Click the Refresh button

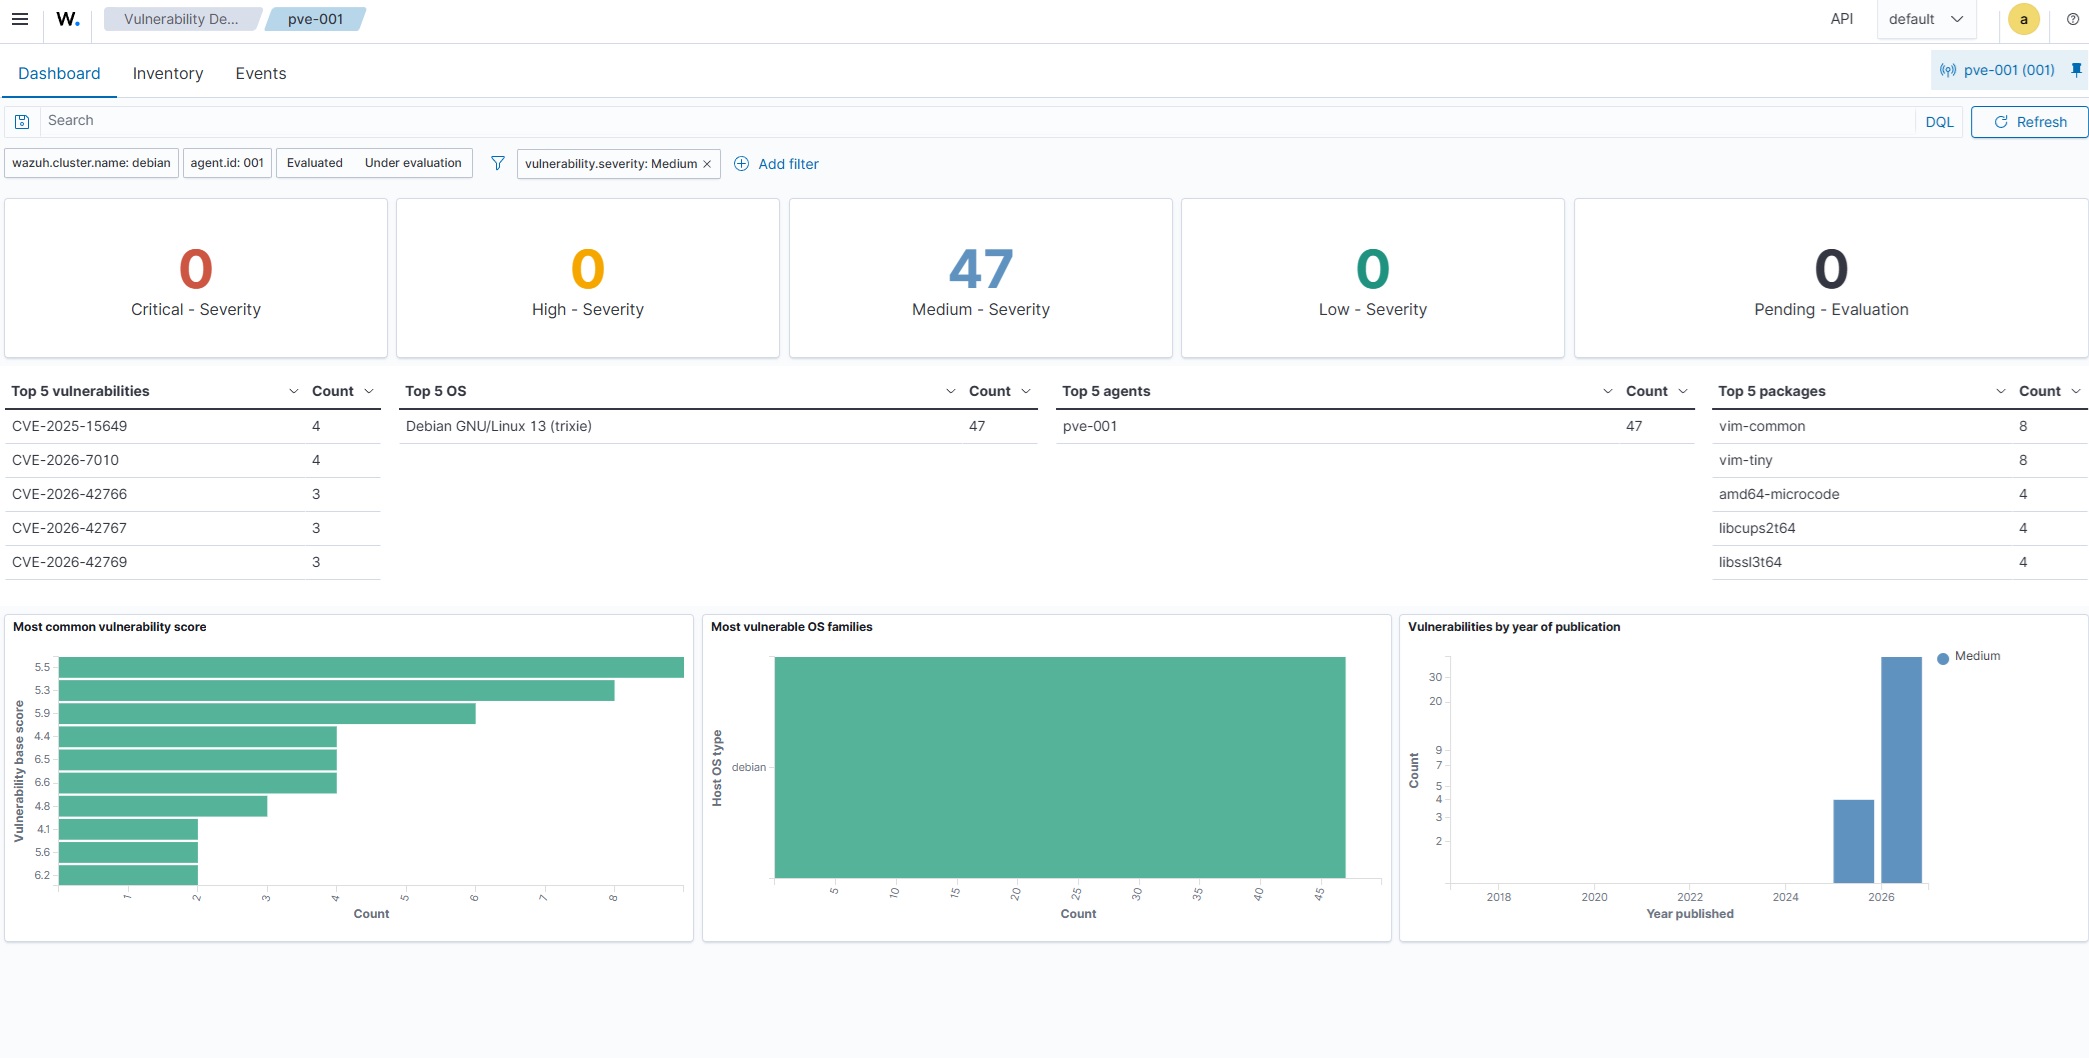[2029, 122]
